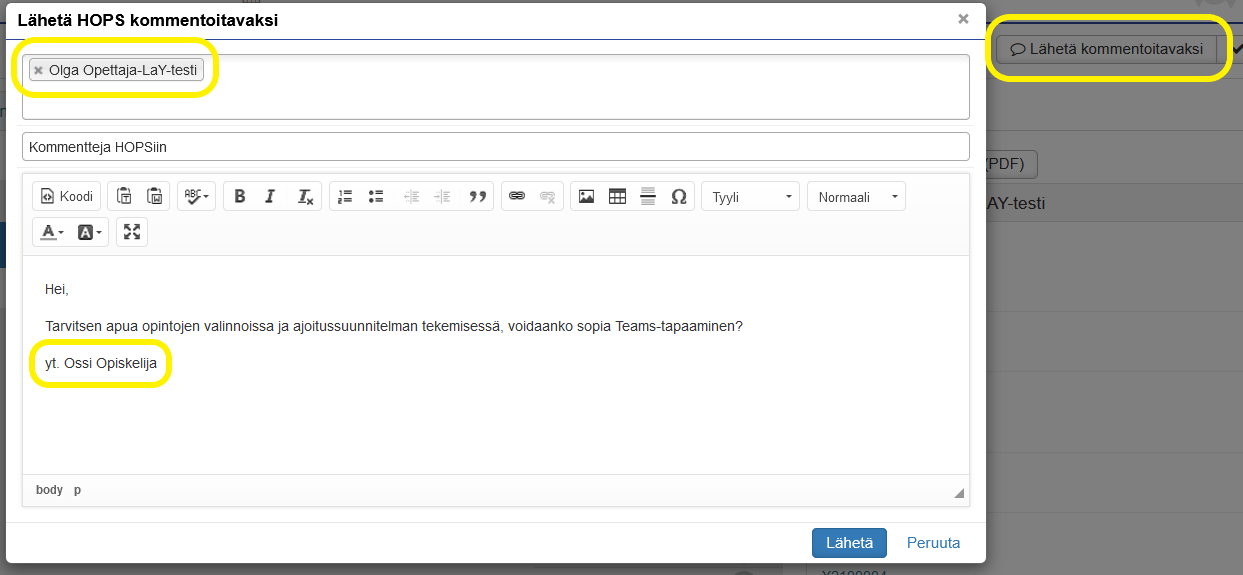Select p in the elements path
Screen dimensions: 1243x575
click(77, 490)
